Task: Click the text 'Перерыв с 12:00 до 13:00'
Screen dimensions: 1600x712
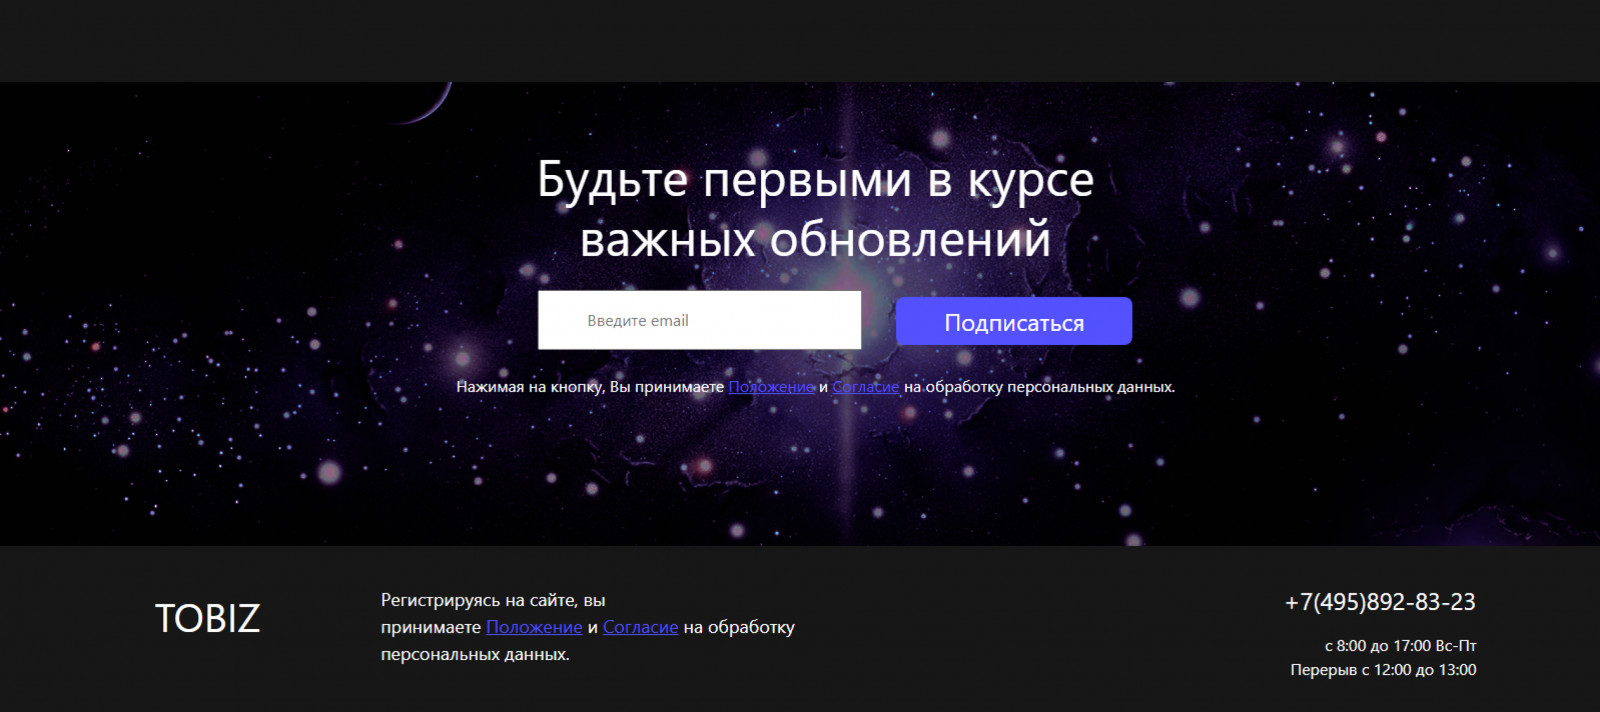Action: point(1383,670)
